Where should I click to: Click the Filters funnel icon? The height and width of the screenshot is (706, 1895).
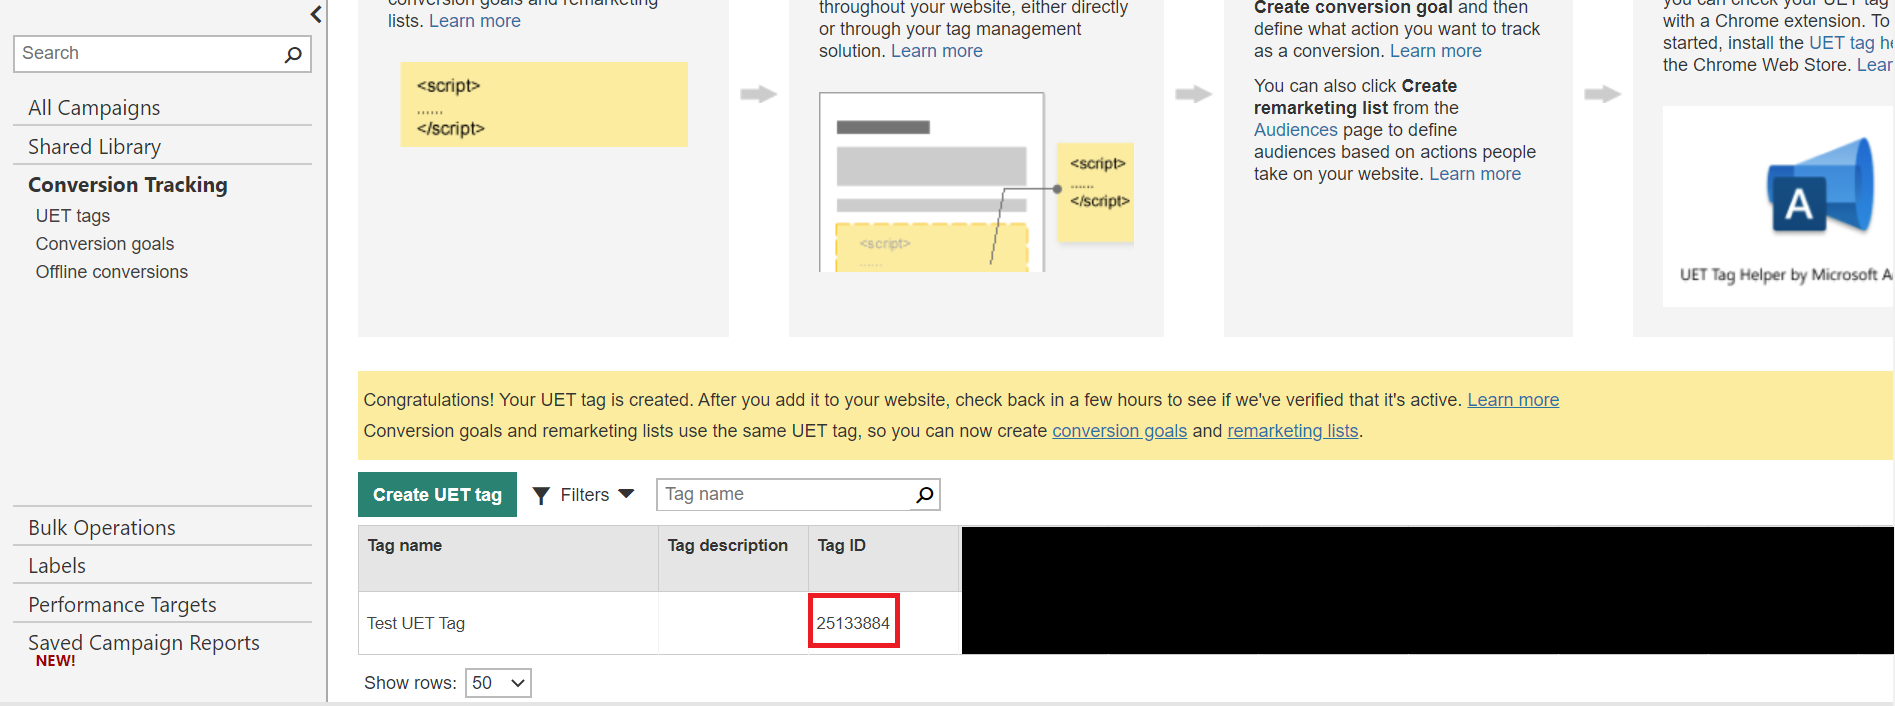(x=541, y=495)
